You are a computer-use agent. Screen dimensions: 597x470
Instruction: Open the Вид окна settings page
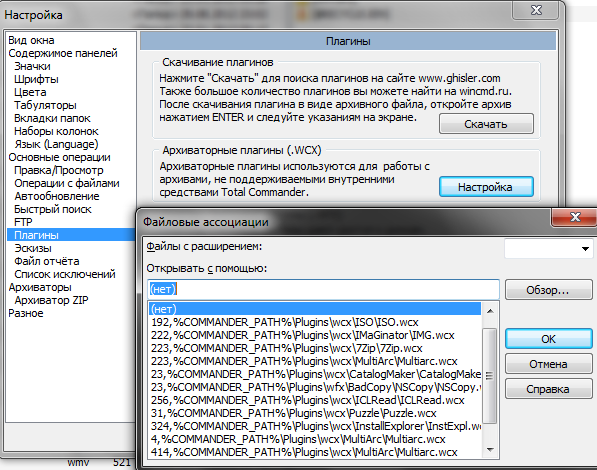coord(31,40)
